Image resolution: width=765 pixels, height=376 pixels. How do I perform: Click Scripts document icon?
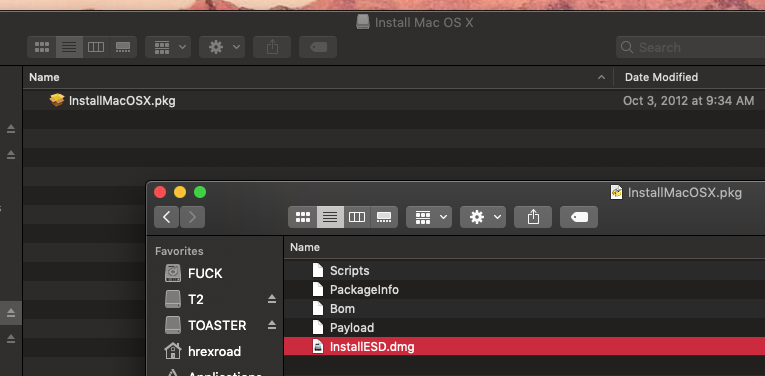318,270
